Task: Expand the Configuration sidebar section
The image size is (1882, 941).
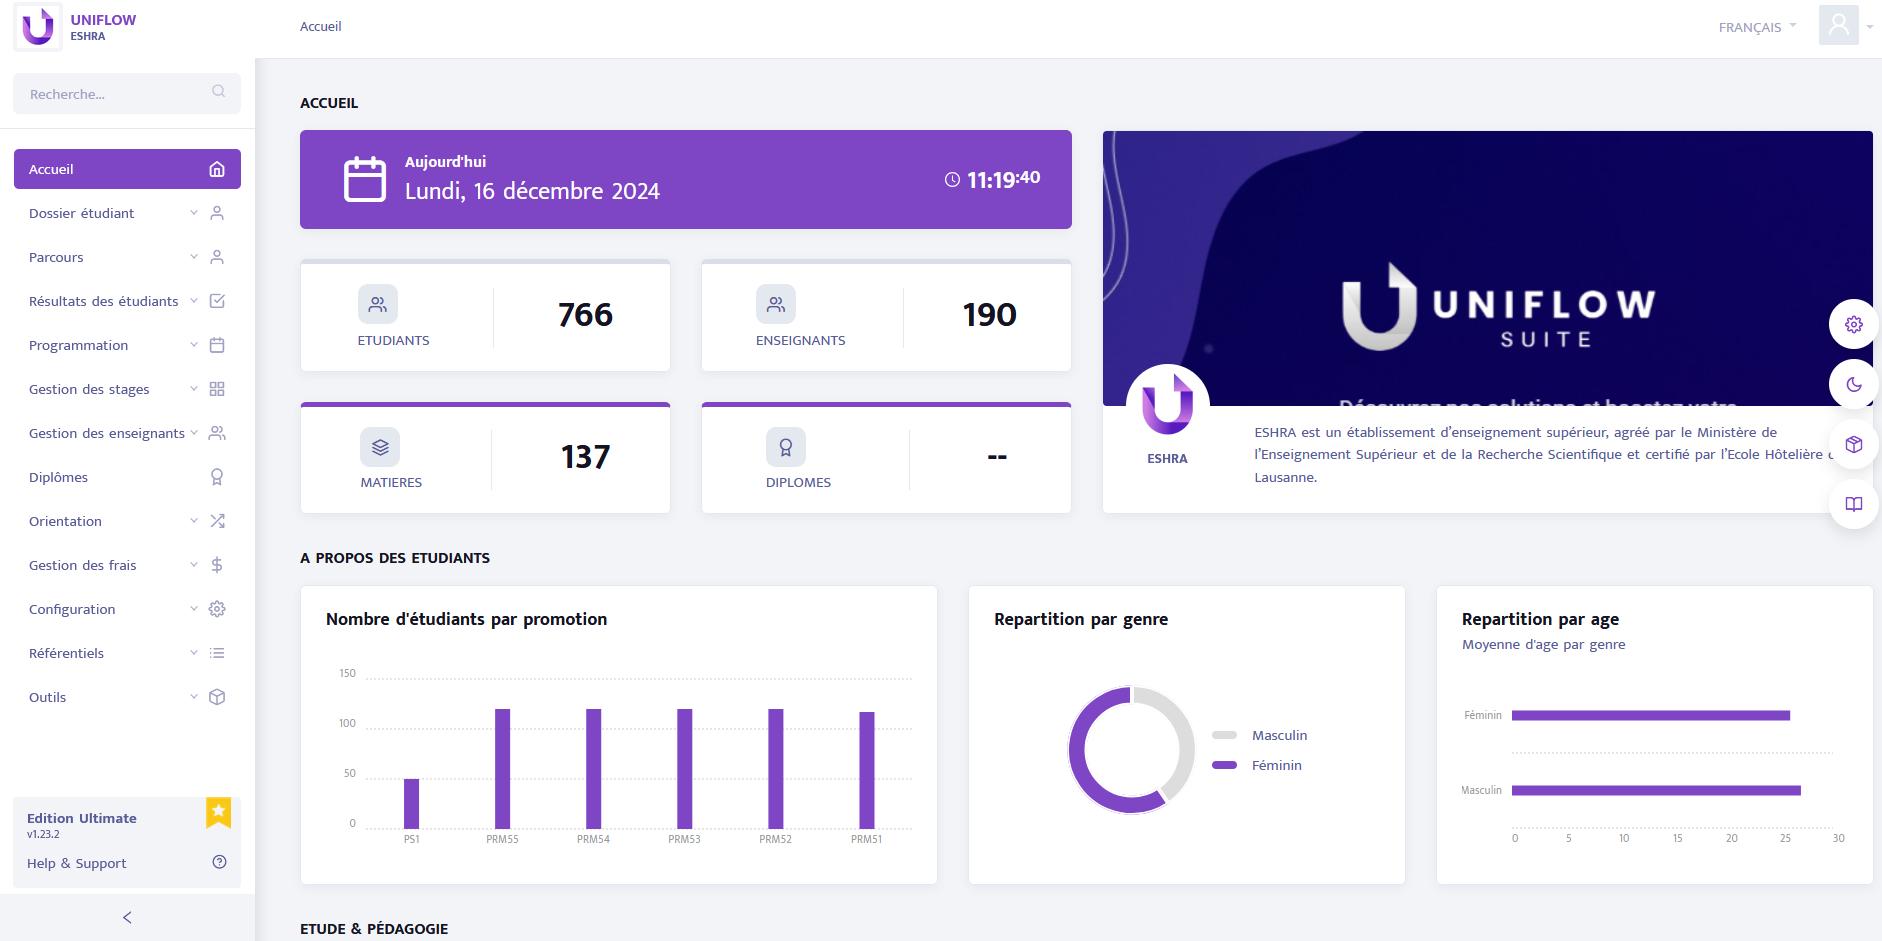Action: (127, 609)
